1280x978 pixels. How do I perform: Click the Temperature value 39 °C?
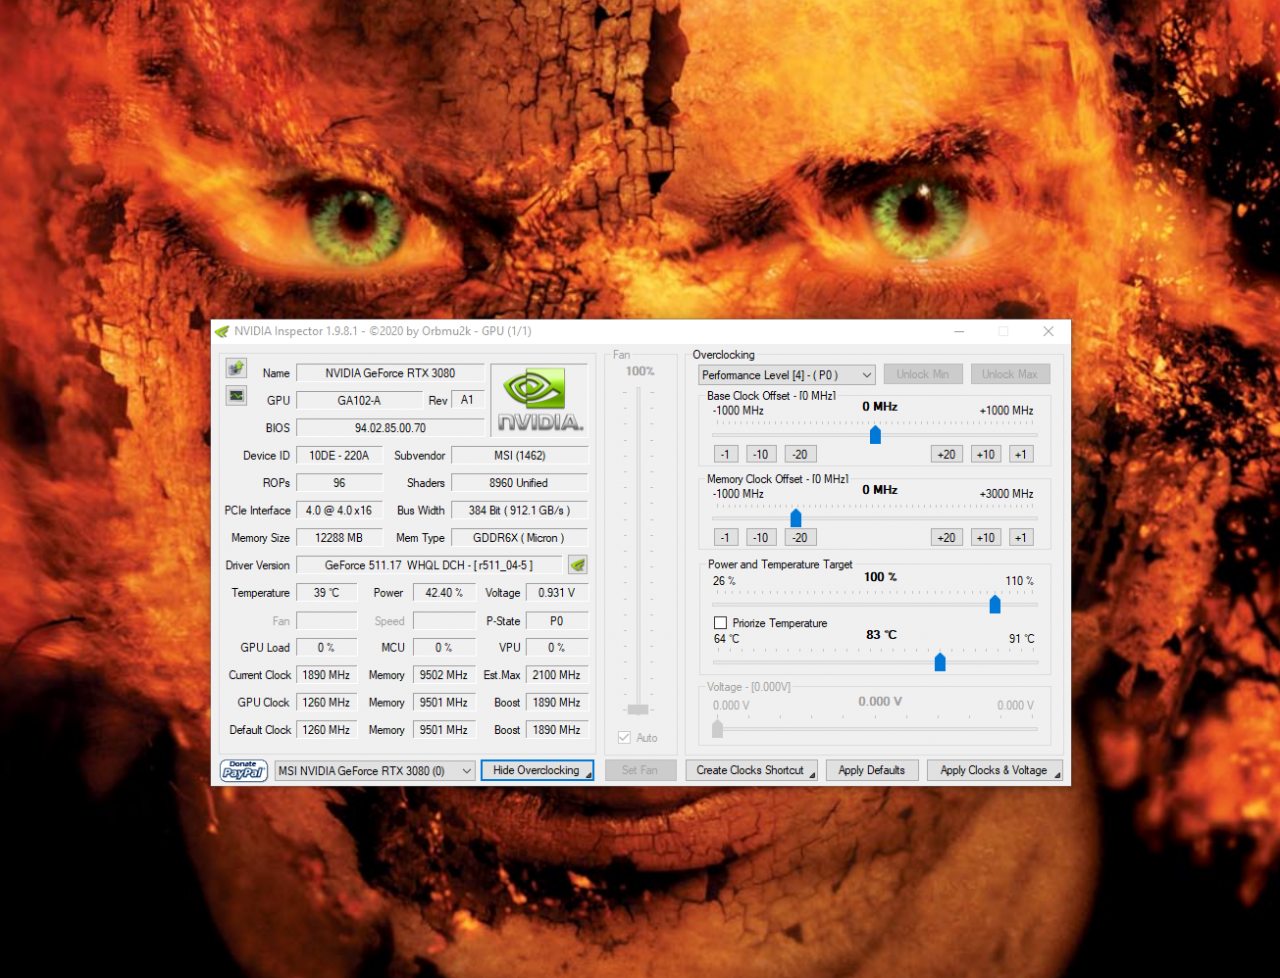[x=327, y=593]
